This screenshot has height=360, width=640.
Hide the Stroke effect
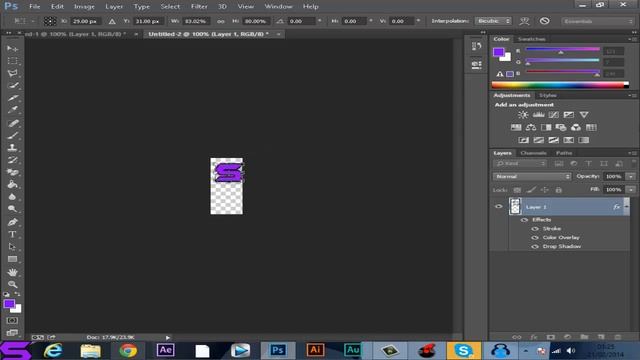535,229
